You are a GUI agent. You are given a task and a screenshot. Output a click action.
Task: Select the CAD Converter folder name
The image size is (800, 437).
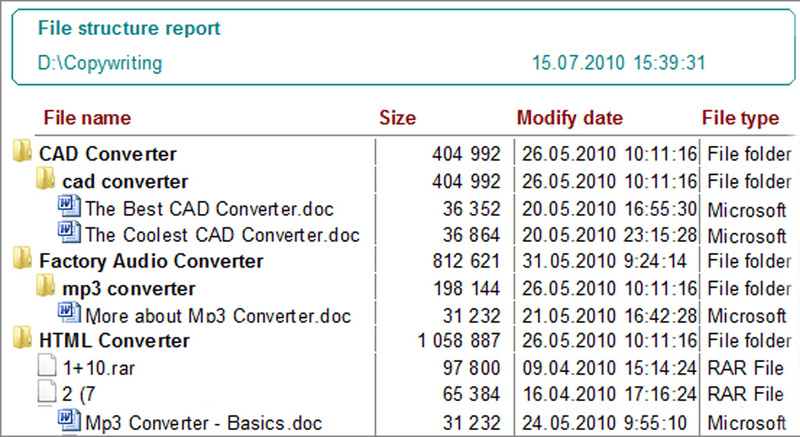pos(108,154)
